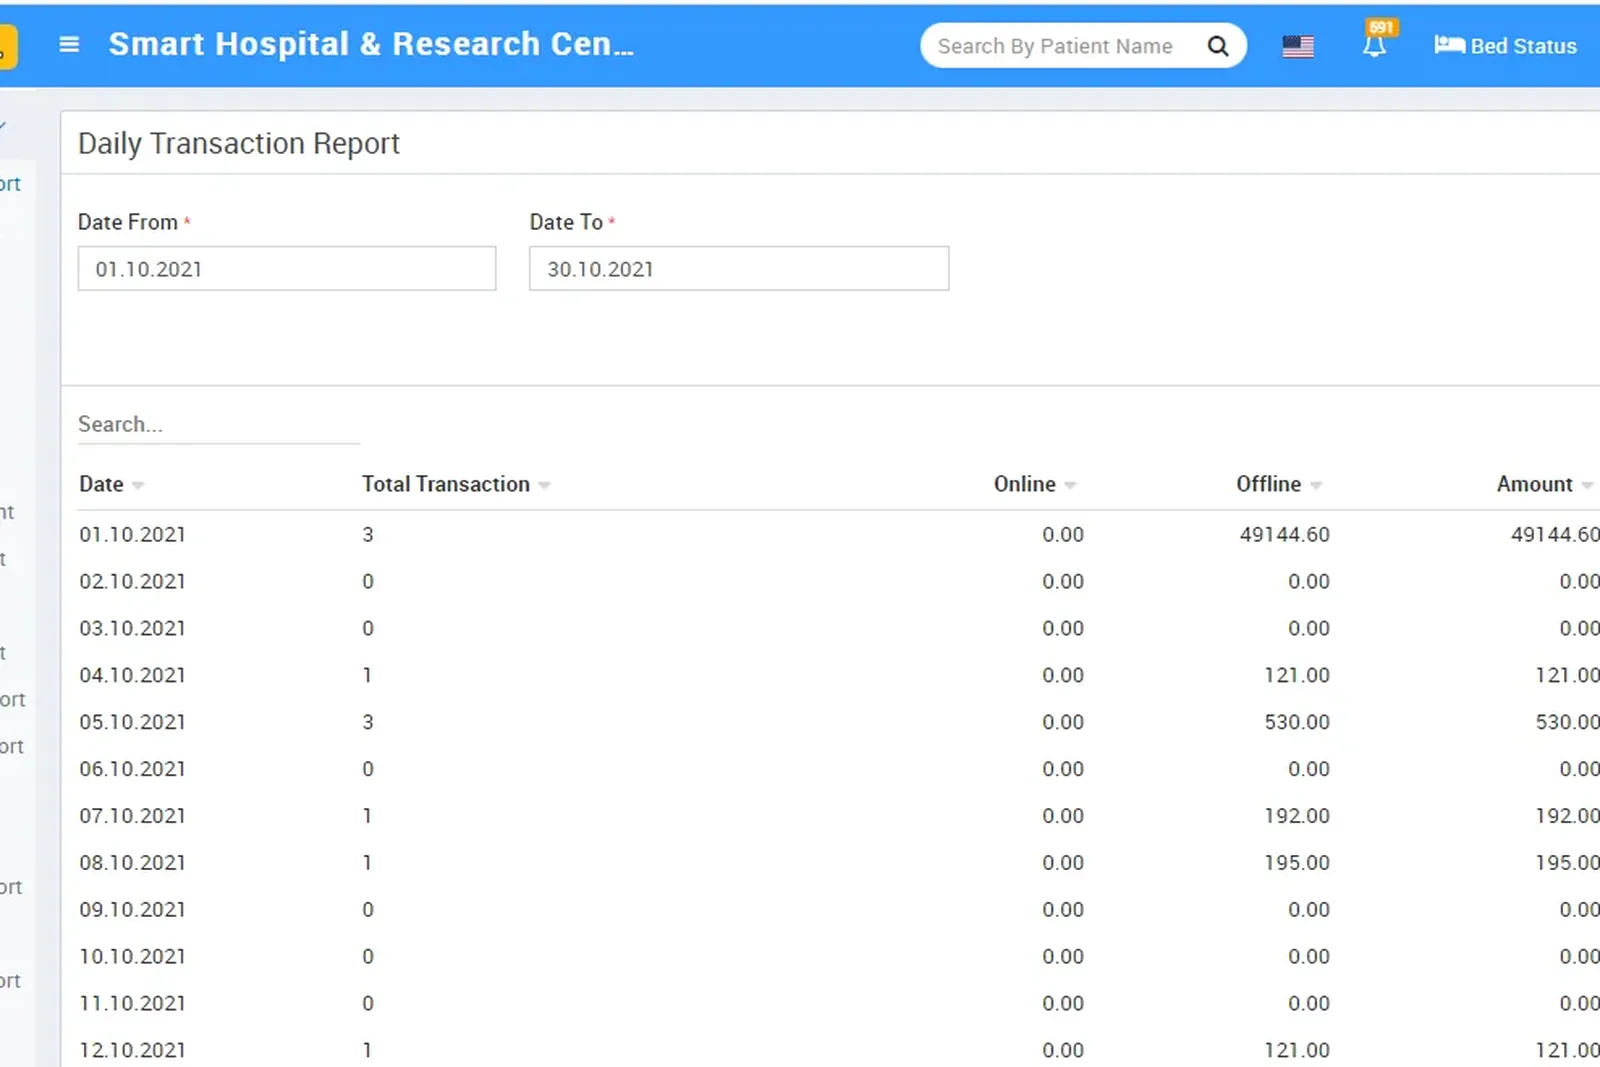
Task: Open the Date From picker
Action: coord(287,269)
